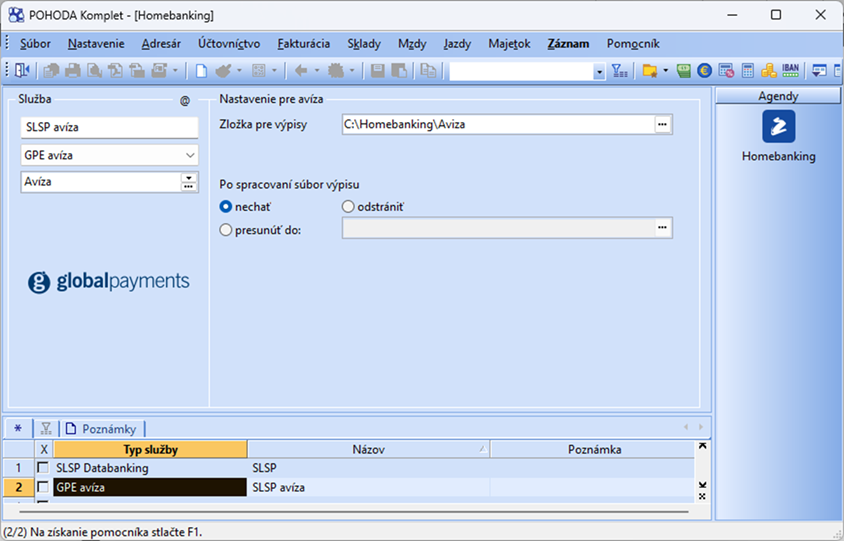
Task: Open the Adresár menu
Action: (161, 44)
